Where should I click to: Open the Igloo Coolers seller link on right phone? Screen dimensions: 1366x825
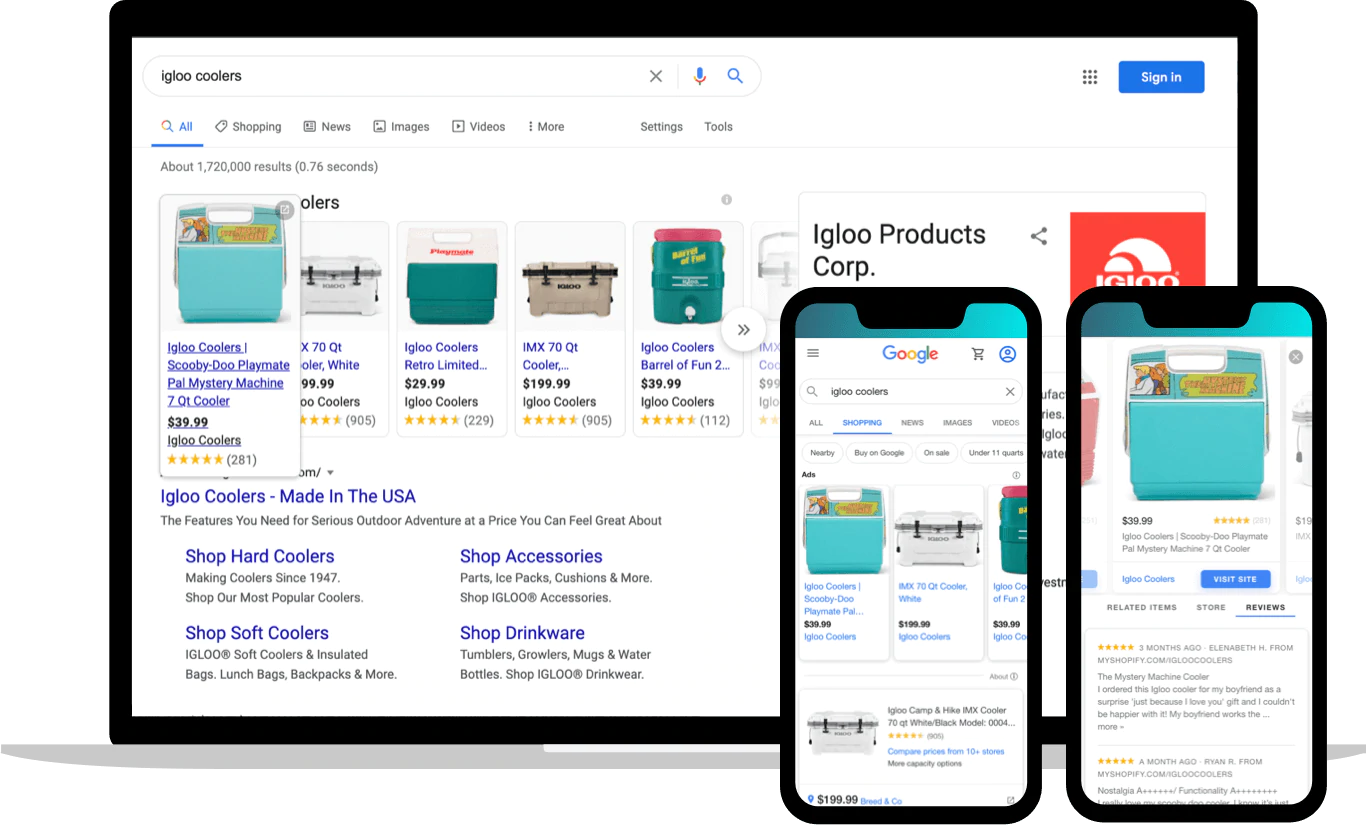pos(1148,579)
